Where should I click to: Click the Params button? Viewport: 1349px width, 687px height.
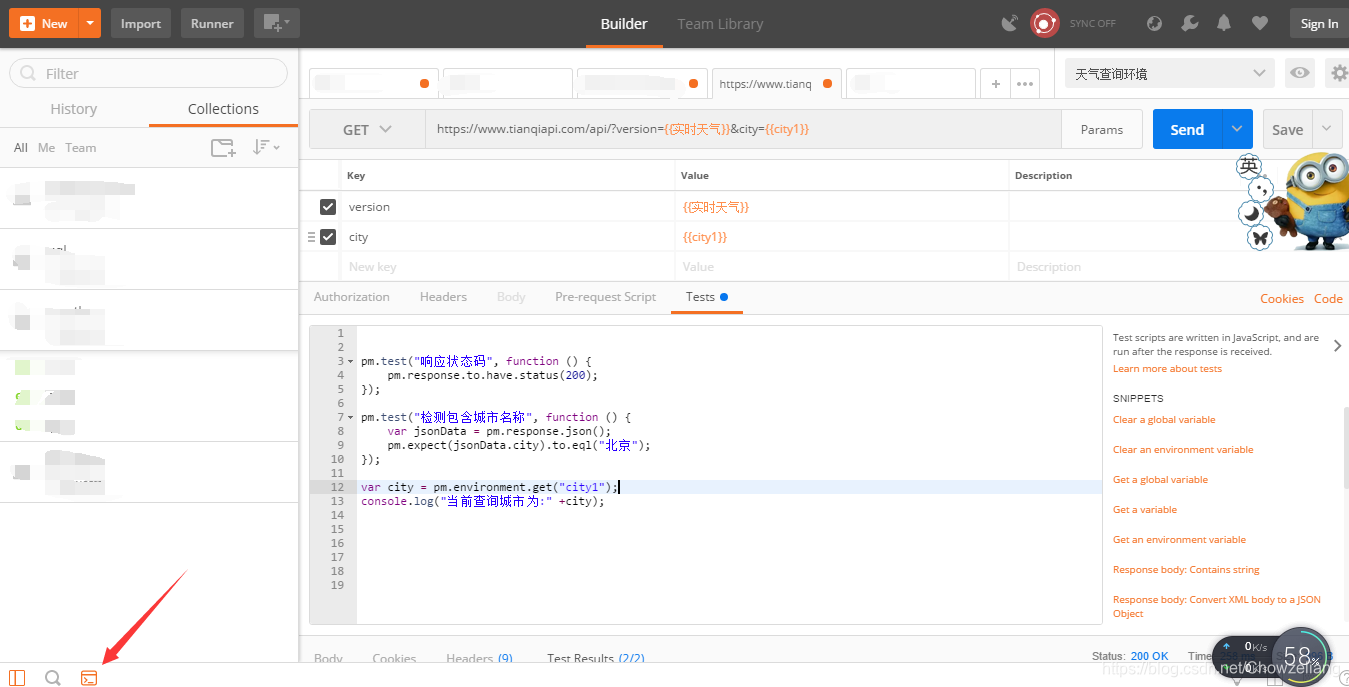[x=1102, y=130]
